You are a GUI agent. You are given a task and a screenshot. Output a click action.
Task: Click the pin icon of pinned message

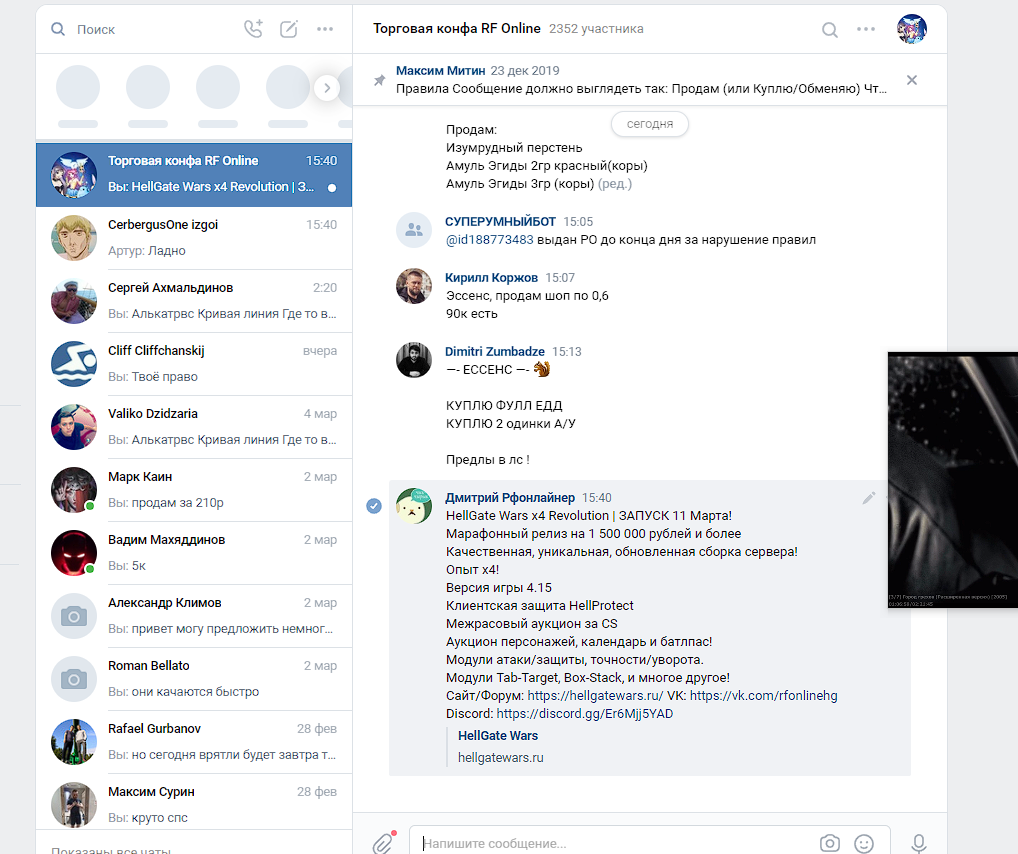[379, 80]
